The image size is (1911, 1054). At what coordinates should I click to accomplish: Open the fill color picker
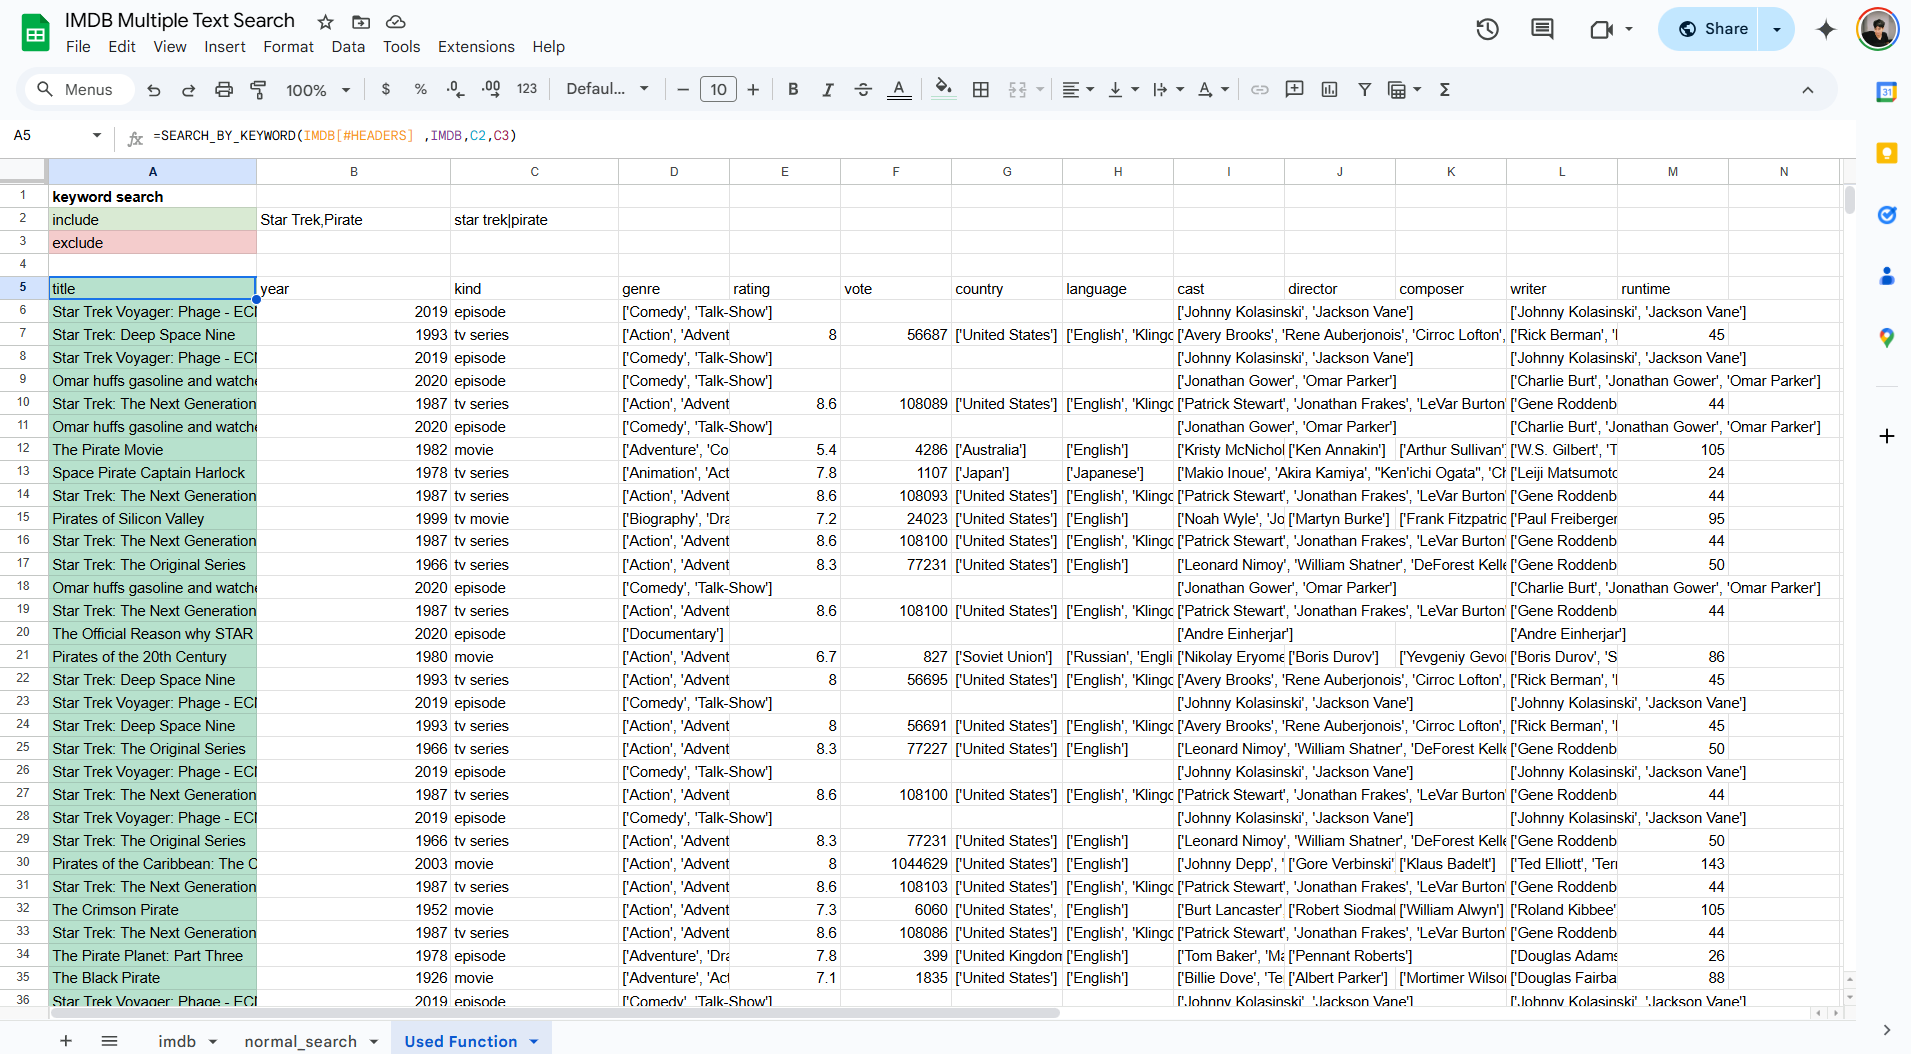pyautogui.click(x=943, y=90)
